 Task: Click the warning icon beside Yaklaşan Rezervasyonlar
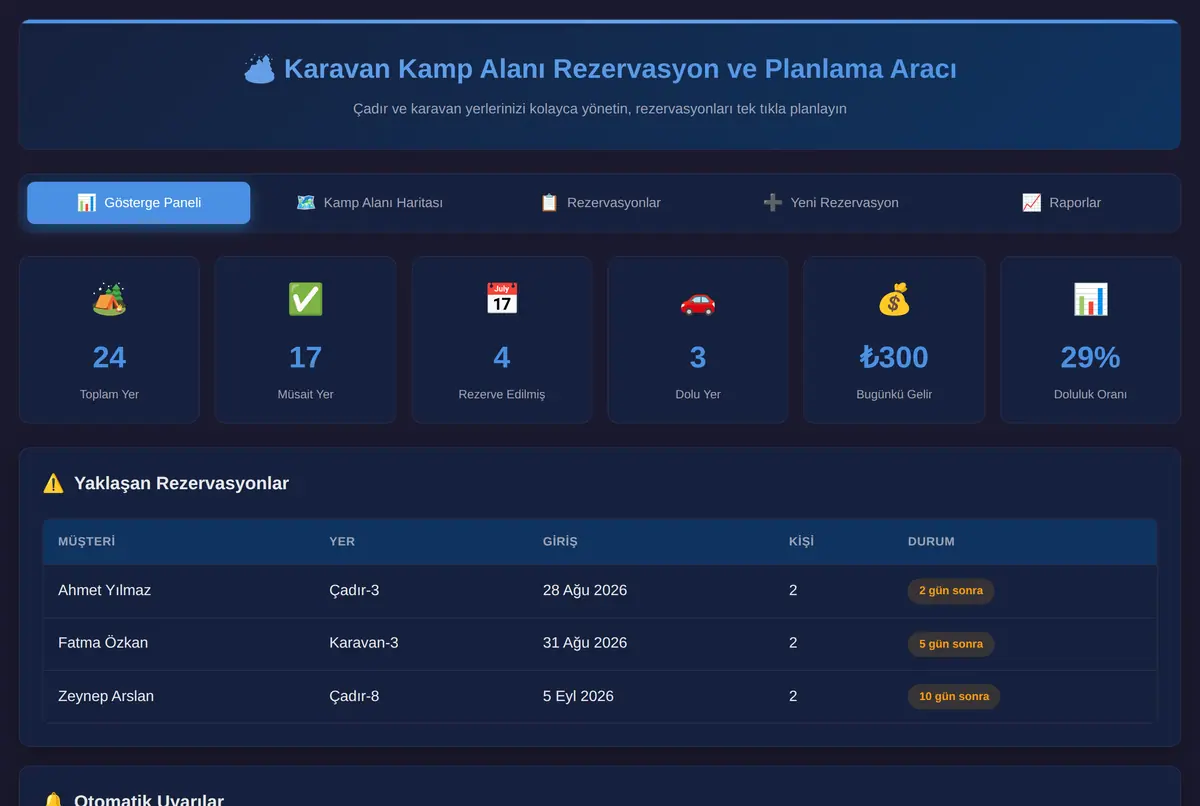53,484
